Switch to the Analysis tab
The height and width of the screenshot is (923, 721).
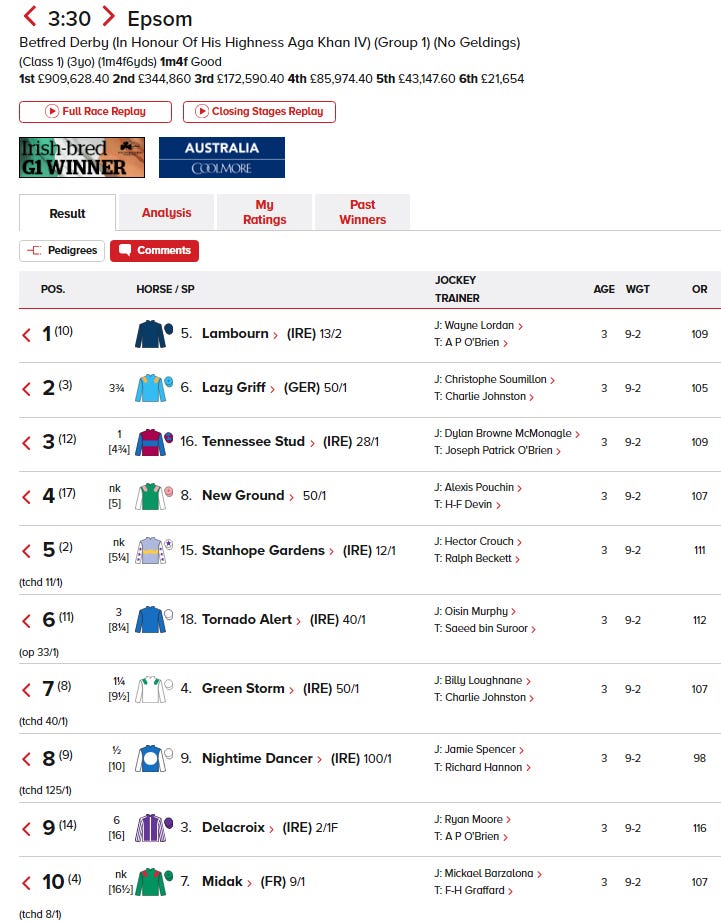coord(167,213)
